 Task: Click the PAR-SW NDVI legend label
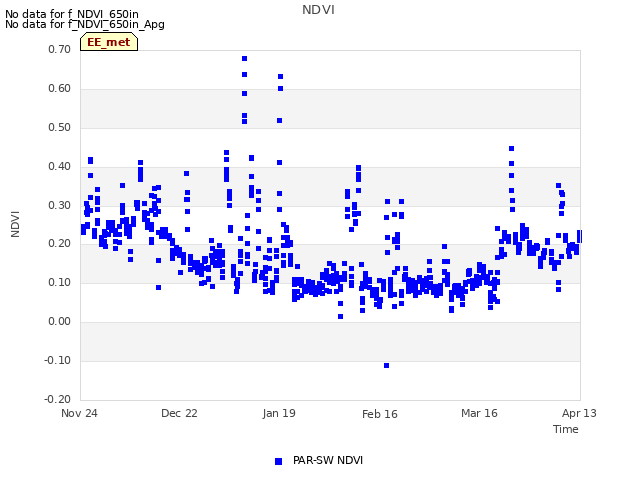click(328, 460)
